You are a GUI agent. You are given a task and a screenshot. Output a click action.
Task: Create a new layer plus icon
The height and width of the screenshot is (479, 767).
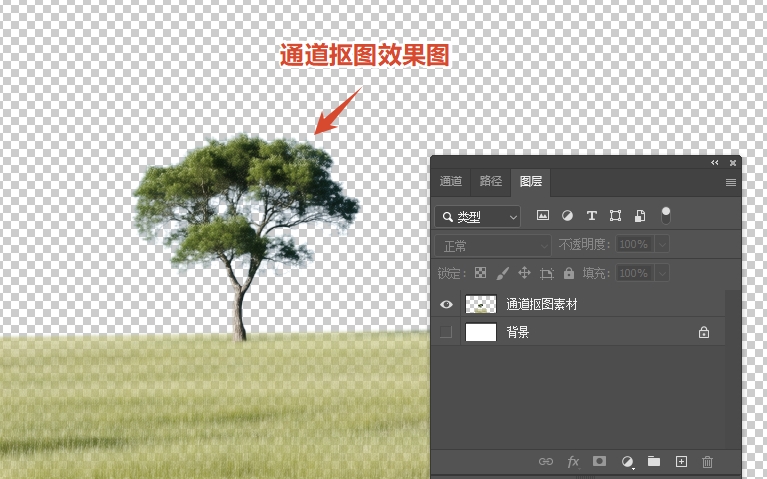point(681,461)
